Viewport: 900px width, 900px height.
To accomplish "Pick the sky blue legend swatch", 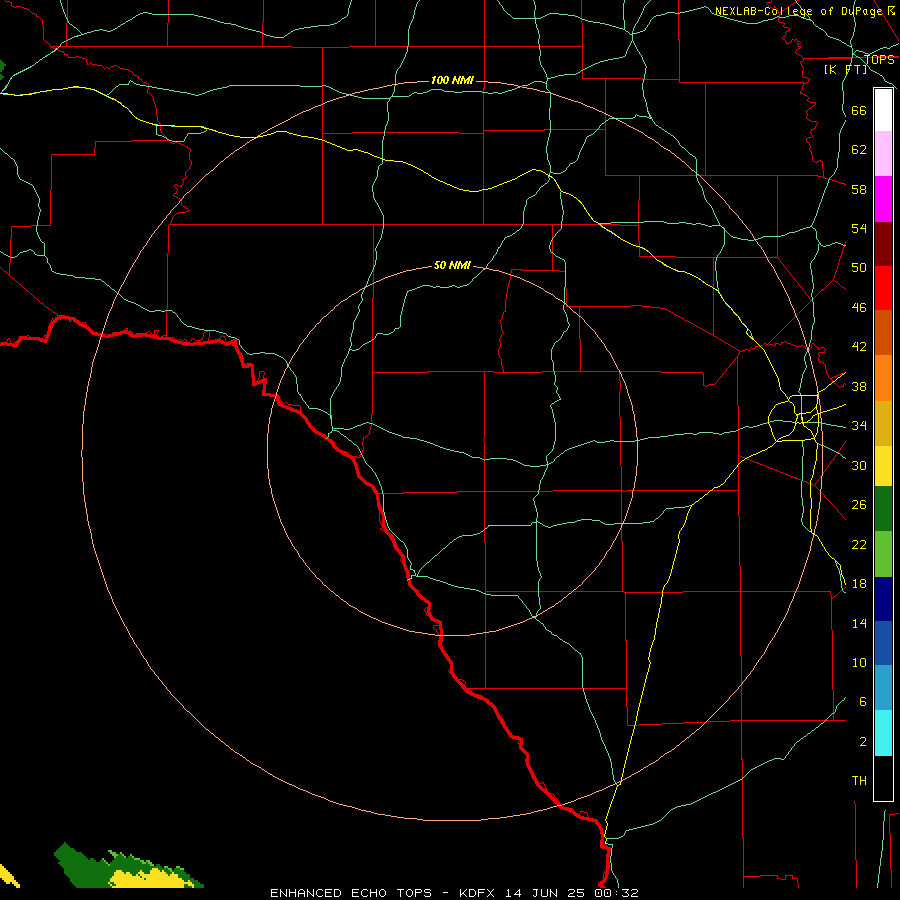I will pyautogui.click(x=883, y=687).
